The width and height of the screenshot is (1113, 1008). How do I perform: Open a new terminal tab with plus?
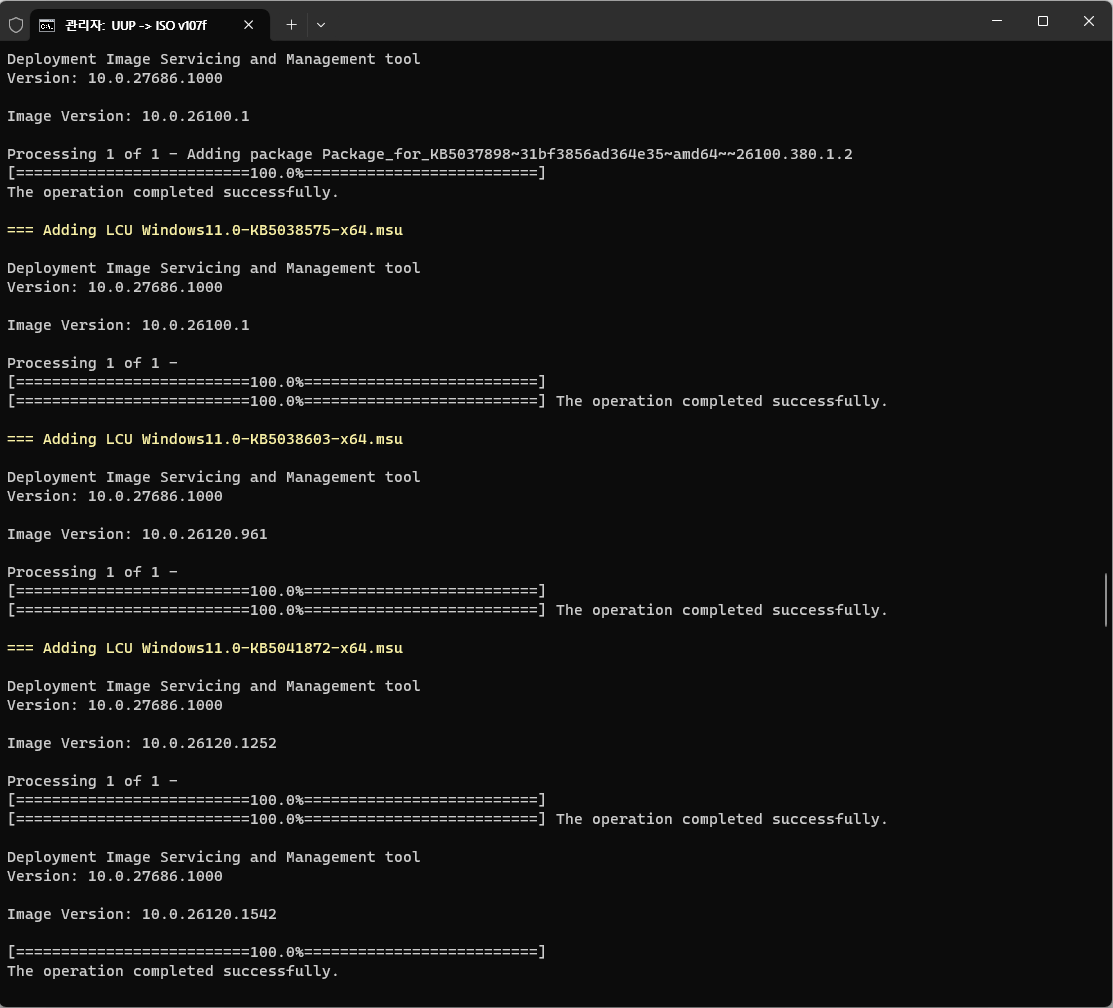[291, 25]
